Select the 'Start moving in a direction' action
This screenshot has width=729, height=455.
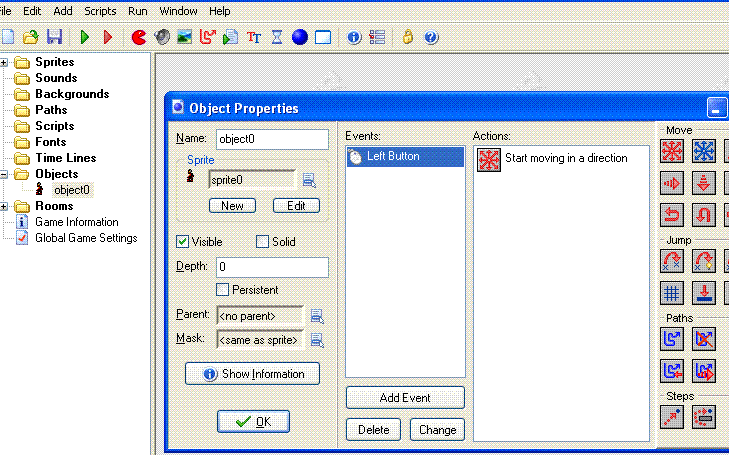[552, 159]
